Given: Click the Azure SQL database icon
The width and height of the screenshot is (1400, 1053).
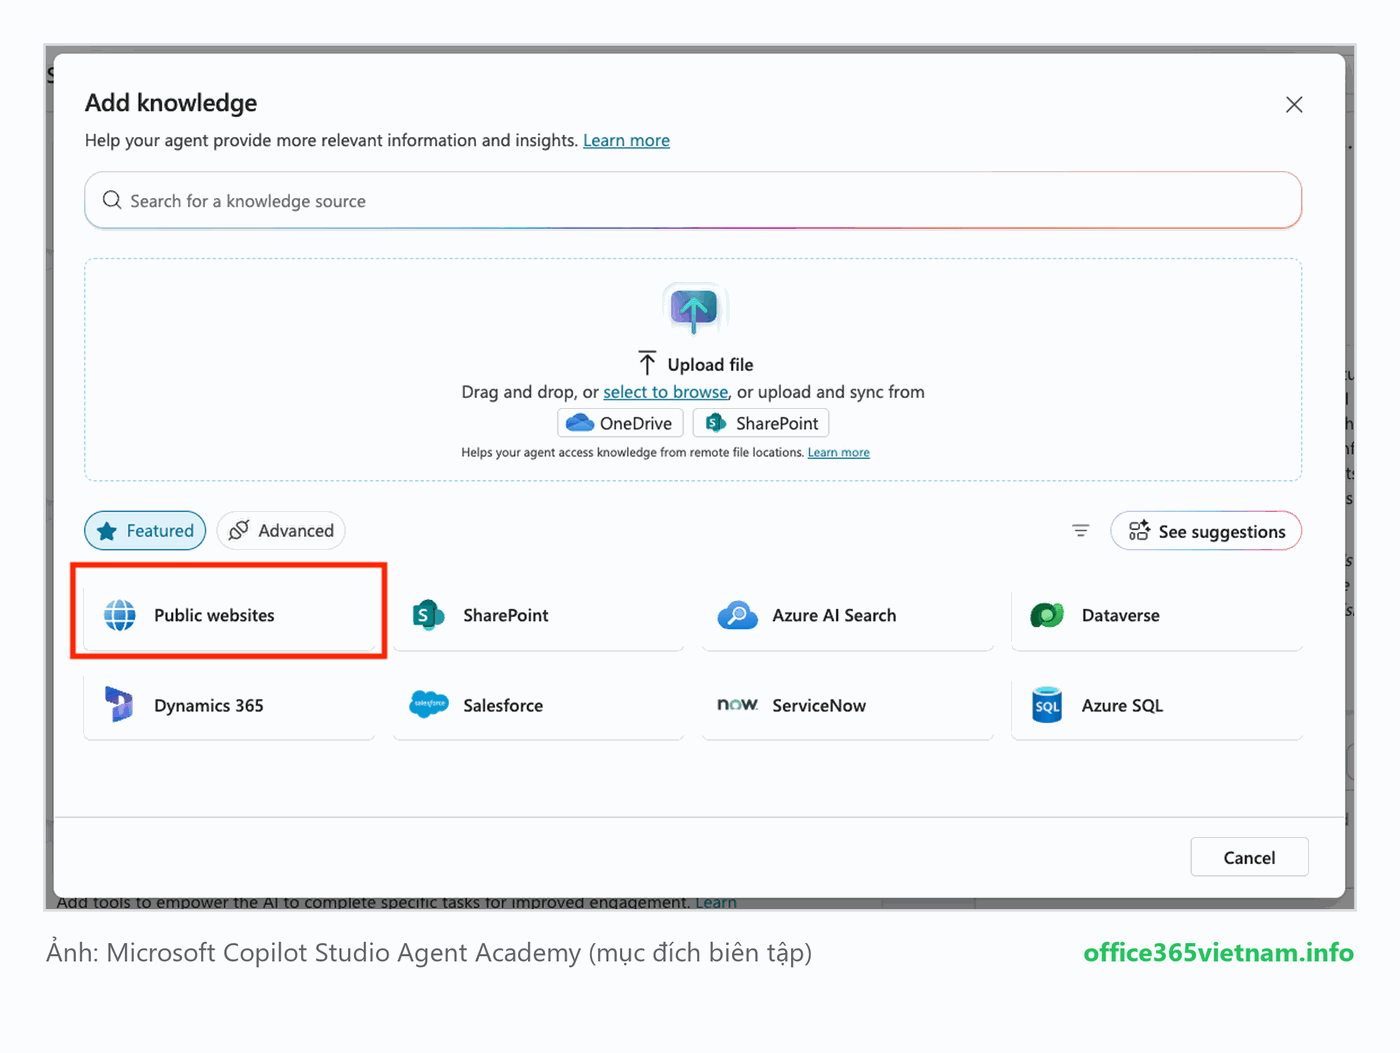Looking at the screenshot, I should tap(1047, 705).
